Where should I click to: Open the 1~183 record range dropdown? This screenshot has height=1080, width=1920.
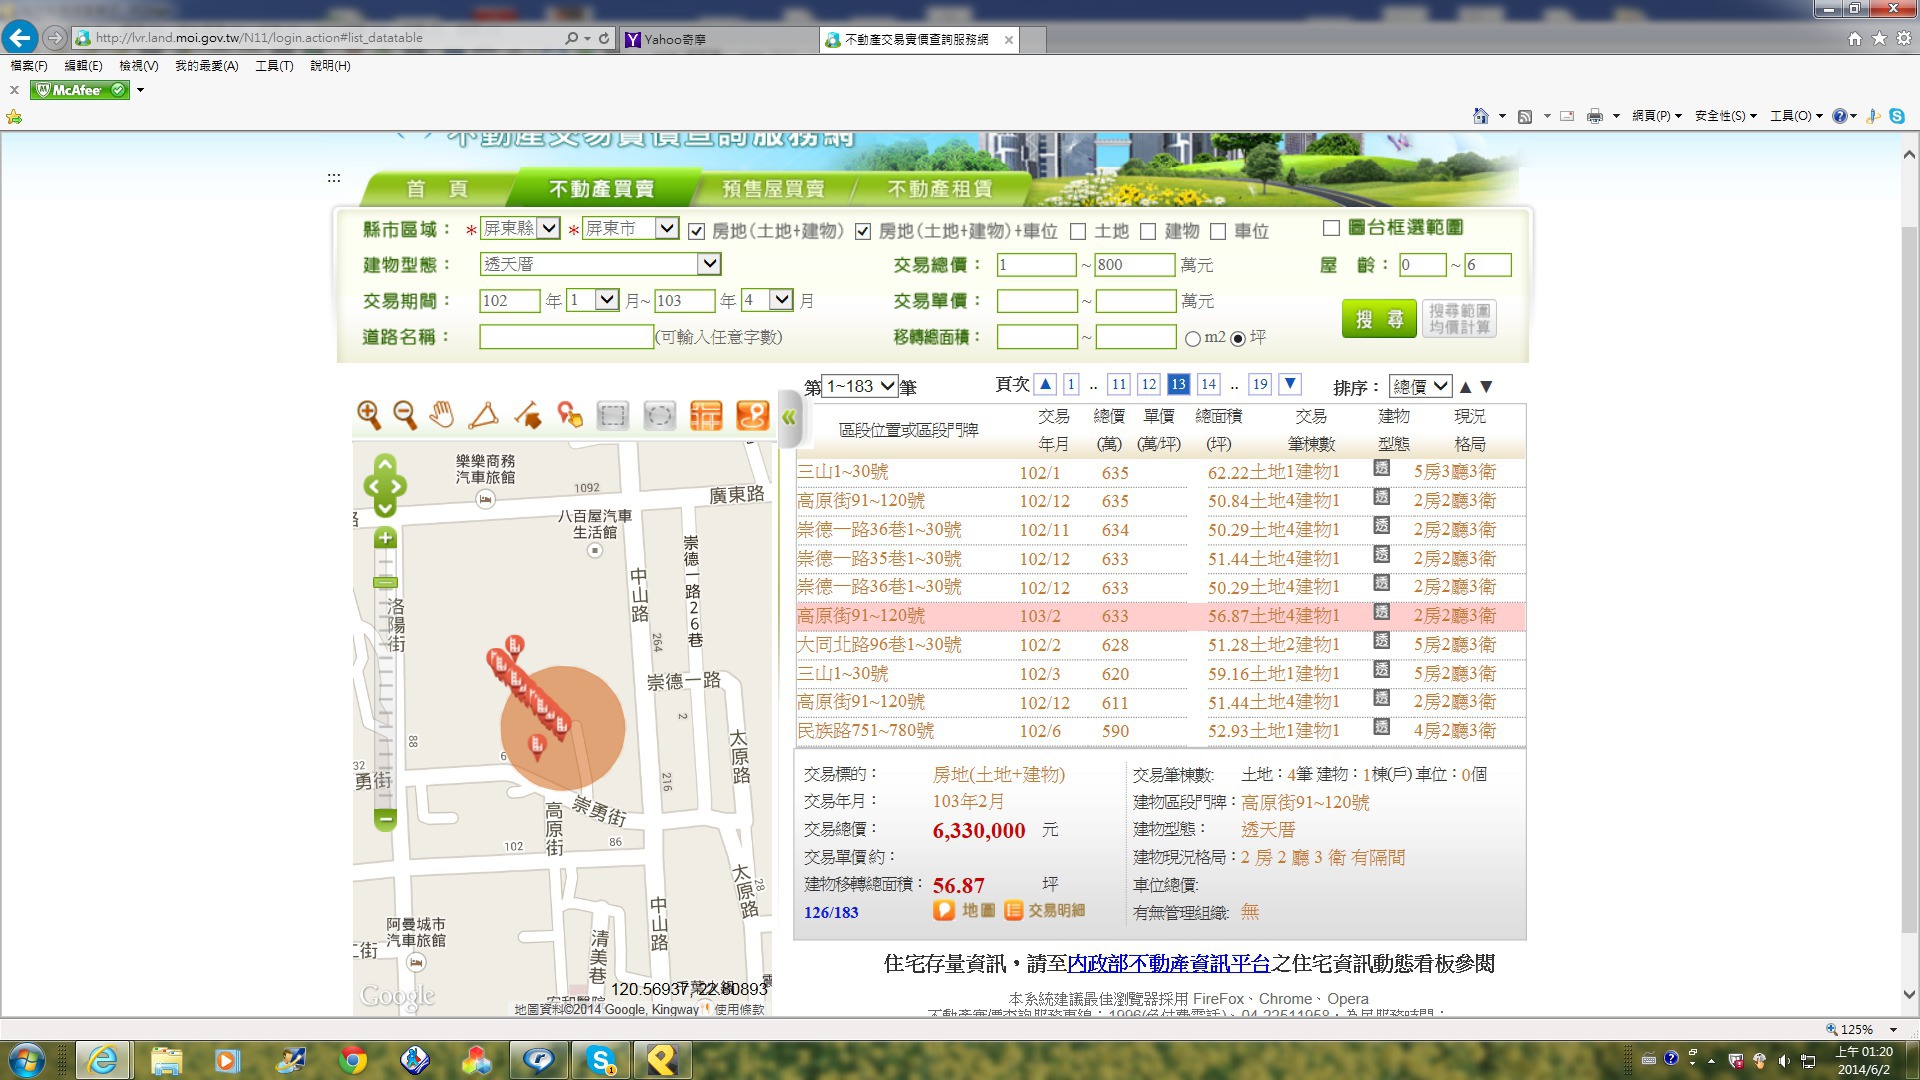[x=860, y=386]
